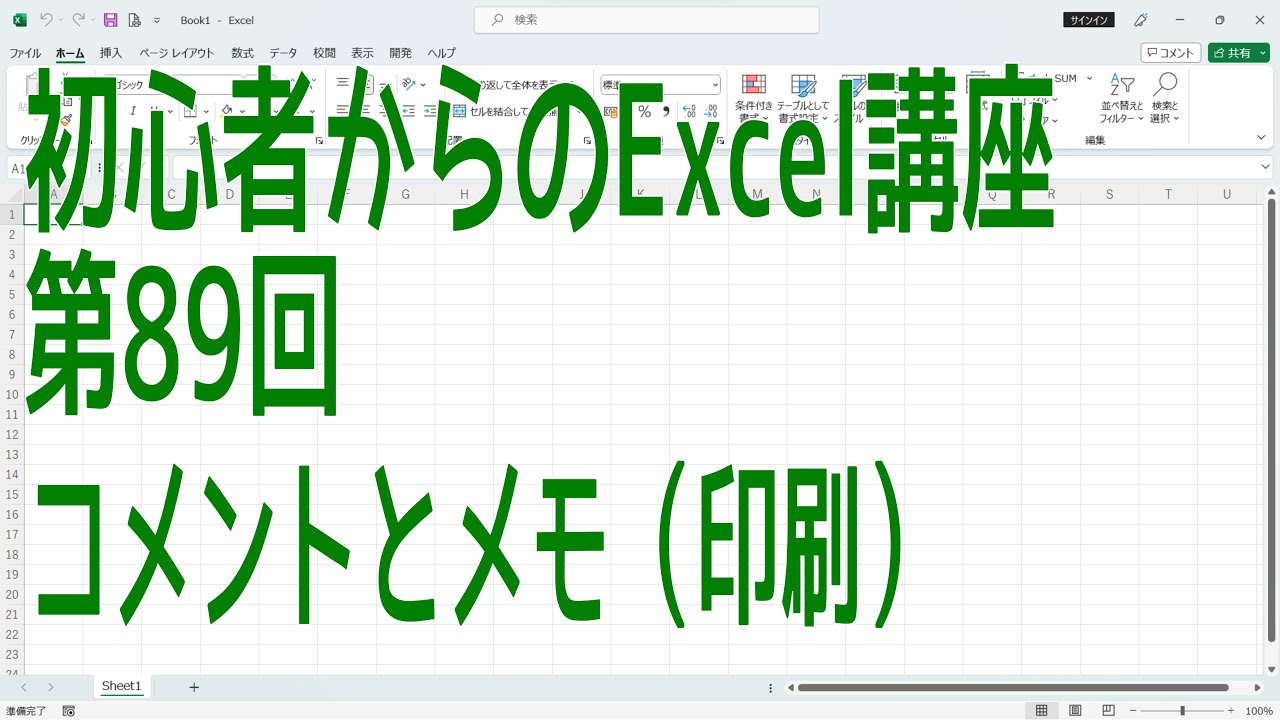1280x720 pixels.
Task: Open the number format combo box
Action: (660, 85)
